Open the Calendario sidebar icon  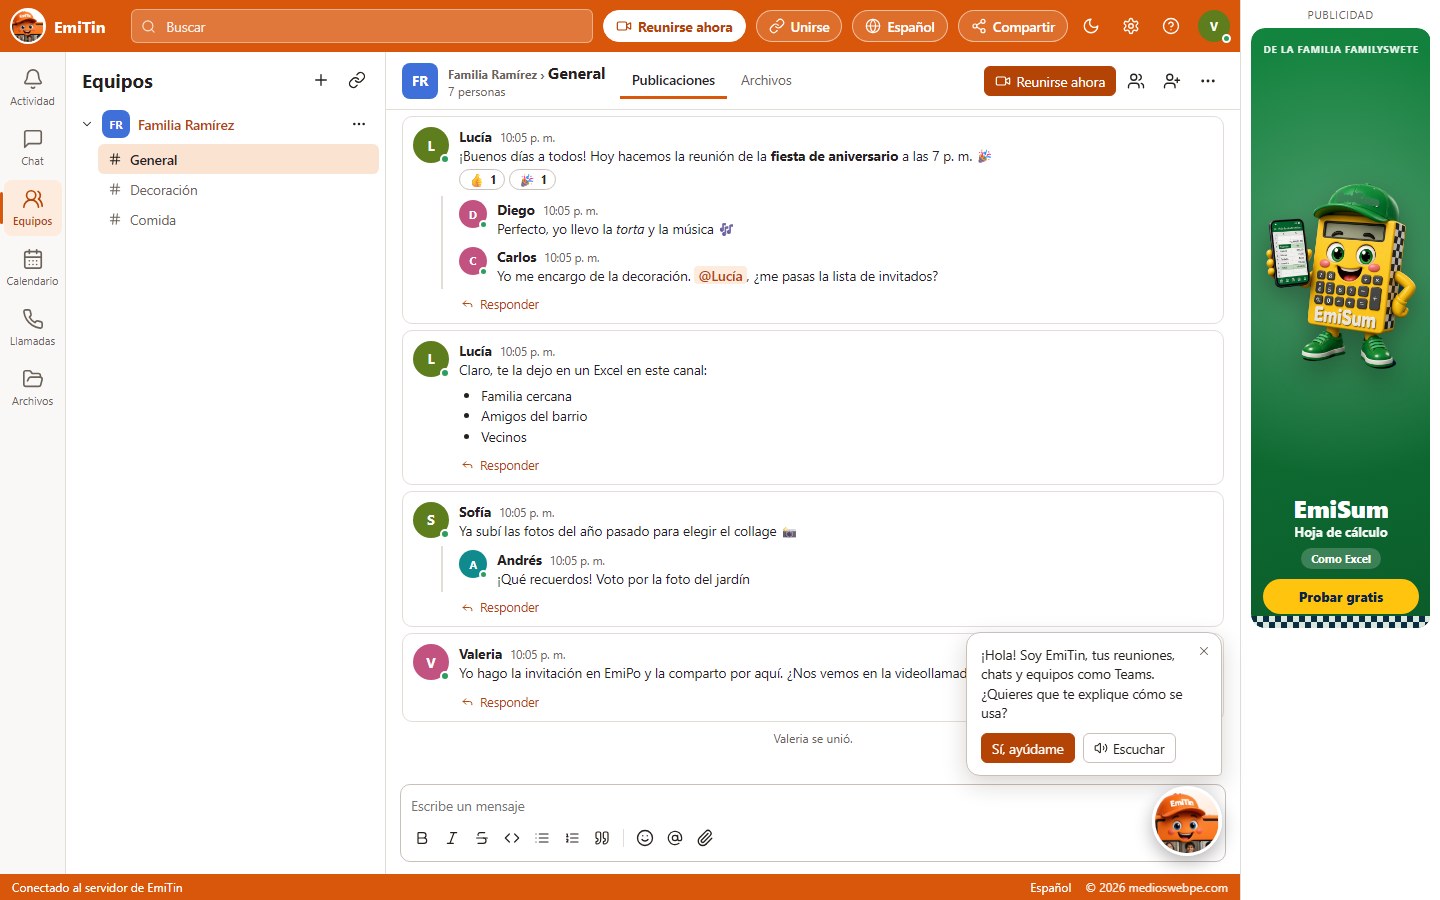[32, 268]
